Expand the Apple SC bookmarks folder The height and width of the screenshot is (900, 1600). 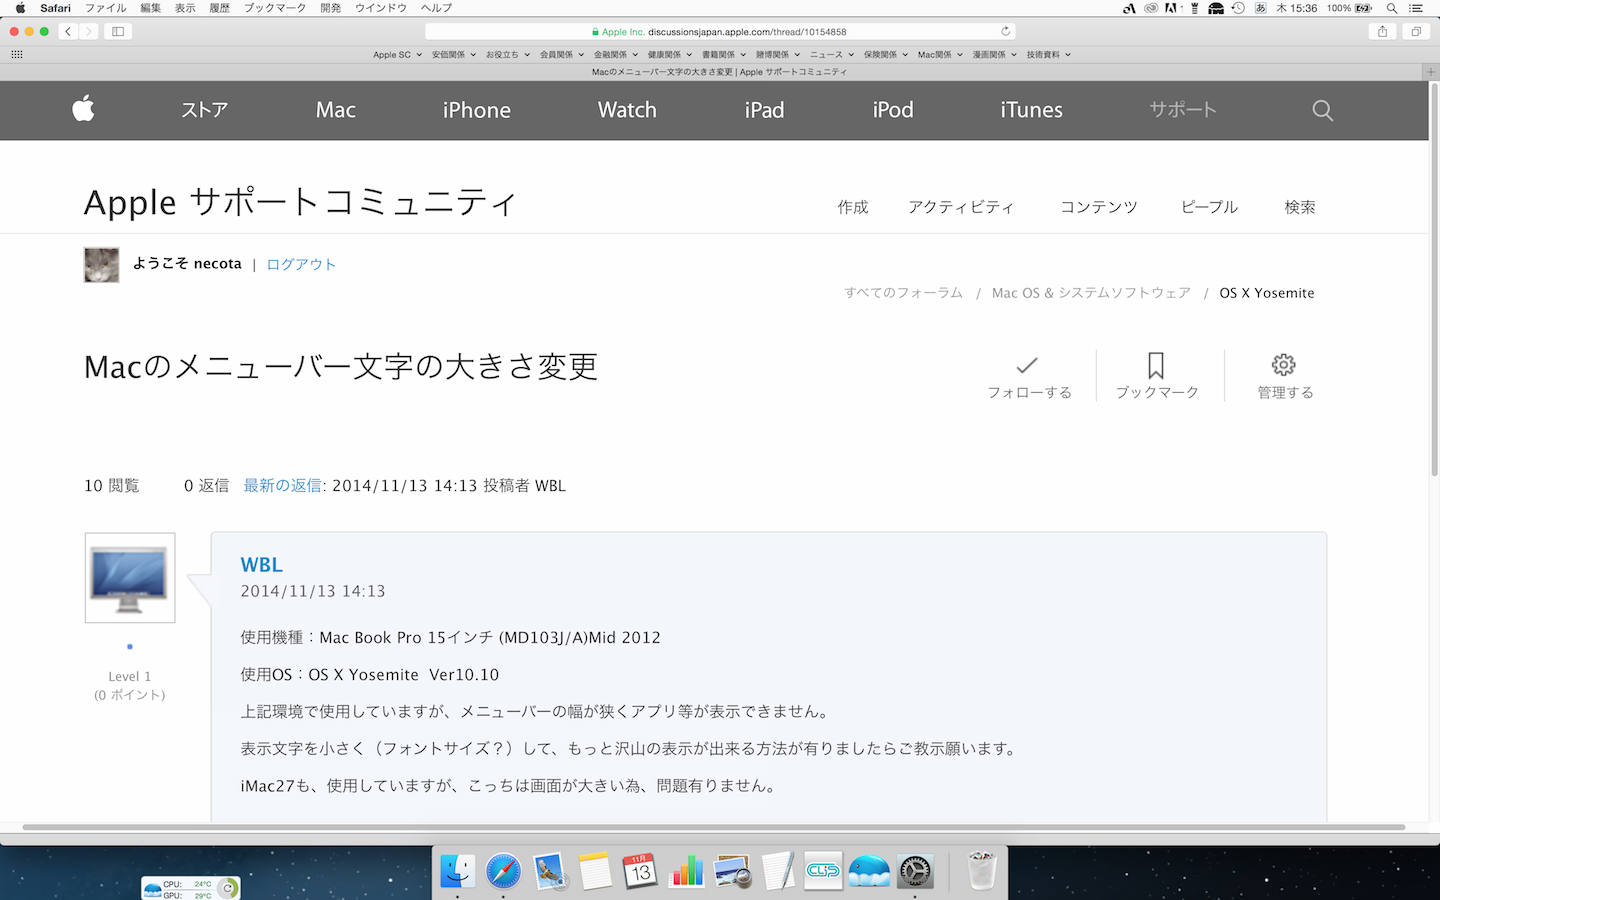397,55
